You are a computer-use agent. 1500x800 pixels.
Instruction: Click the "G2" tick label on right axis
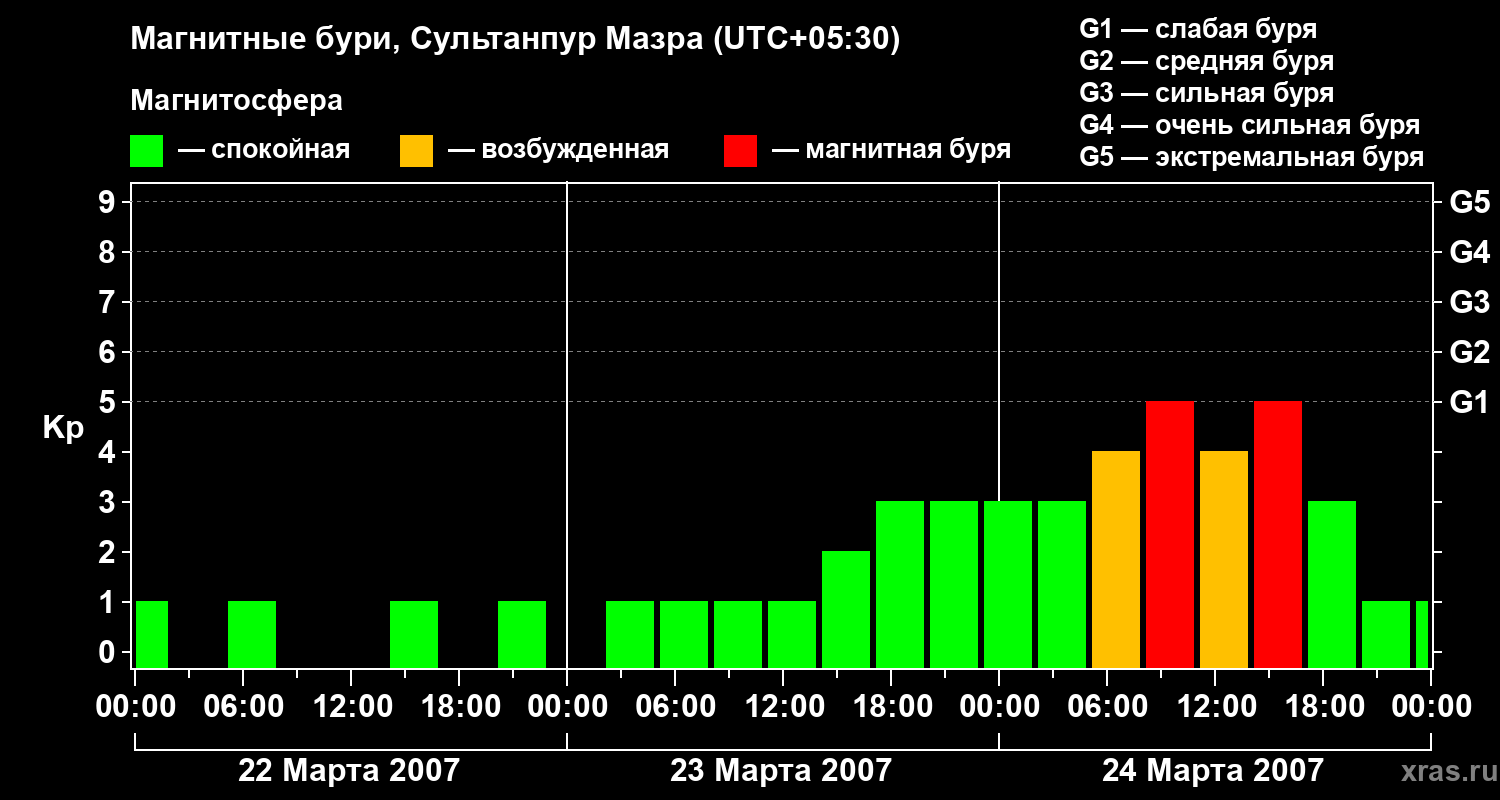click(x=1470, y=352)
